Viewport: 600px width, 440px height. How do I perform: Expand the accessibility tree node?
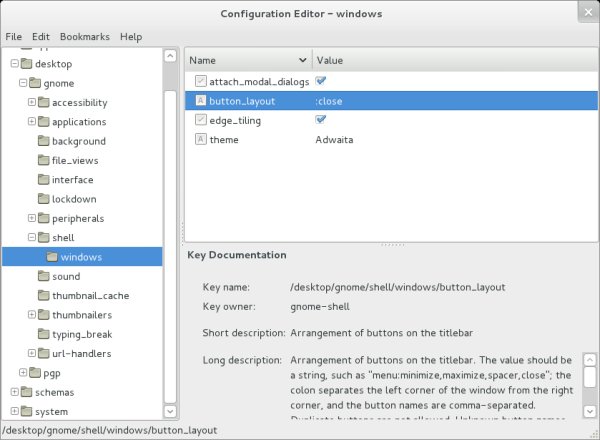[32, 102]
